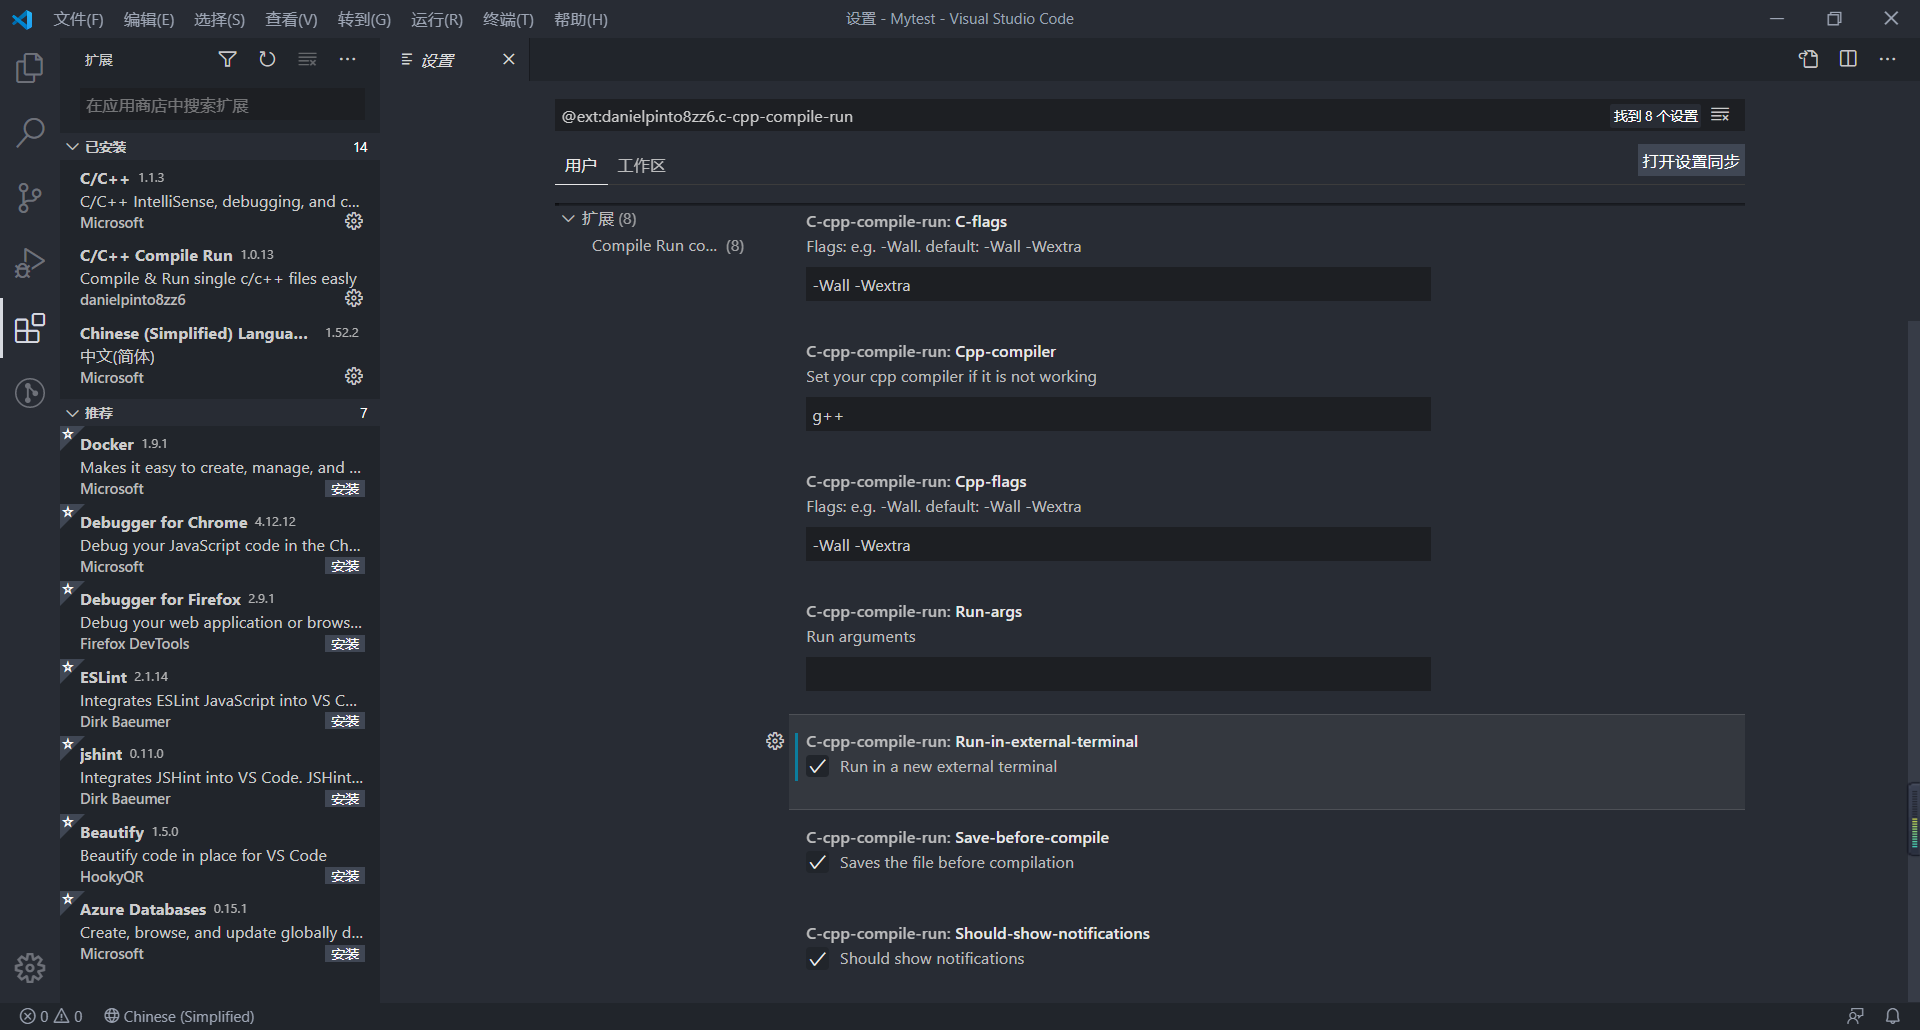This screenshot has height=1030, width=1920.
Task: Clear extensions search results icon
Action: click(307, 60)
